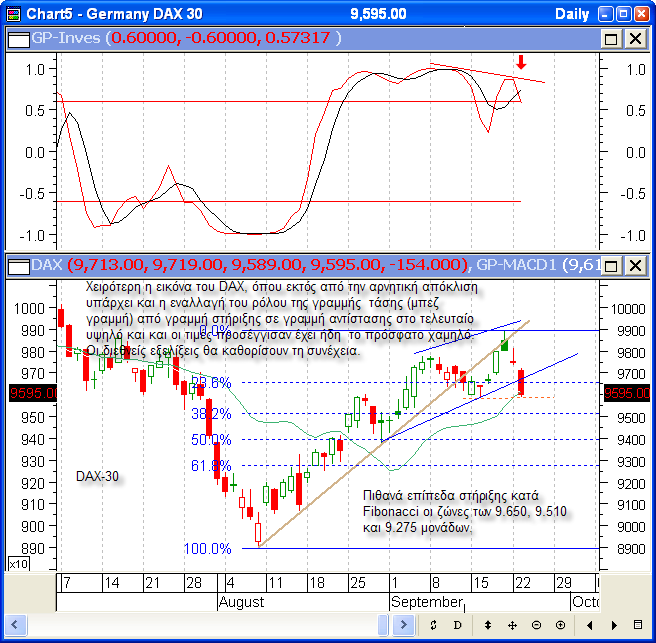
Task: Maximize the GP-Inves indicator panel
Action: [610, 38]
